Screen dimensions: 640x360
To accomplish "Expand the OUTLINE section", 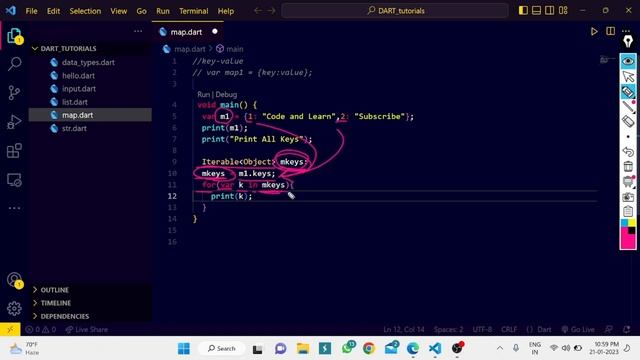I will [x=54, y=290].
